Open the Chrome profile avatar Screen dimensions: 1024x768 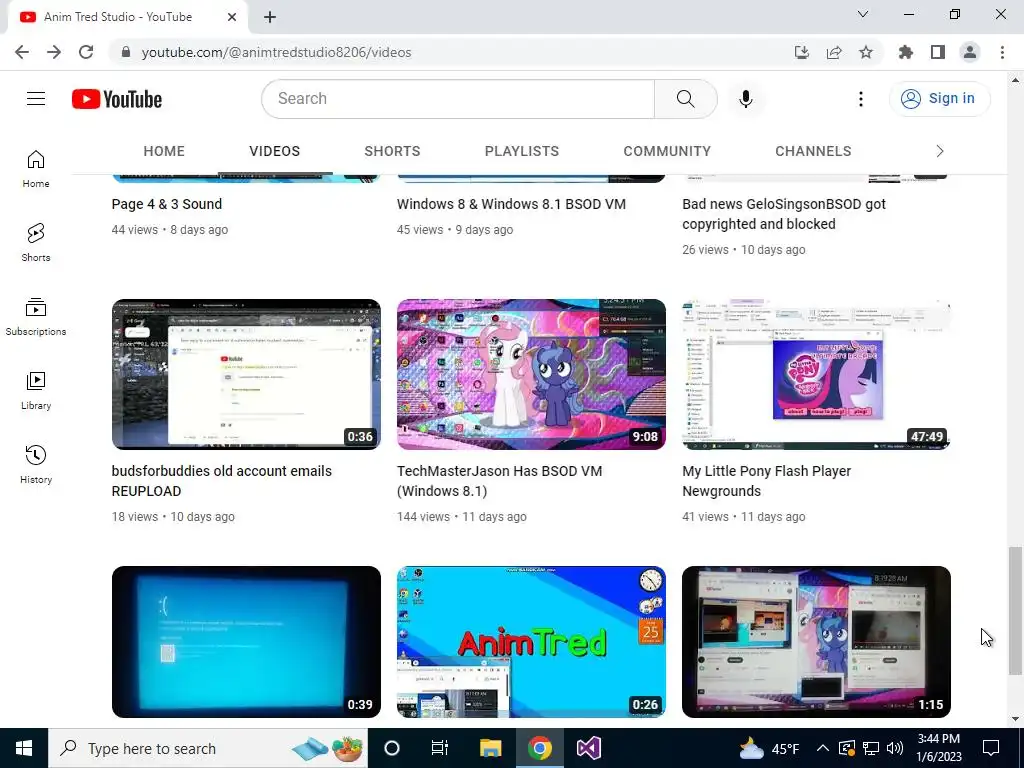click(x=970, y=52)
